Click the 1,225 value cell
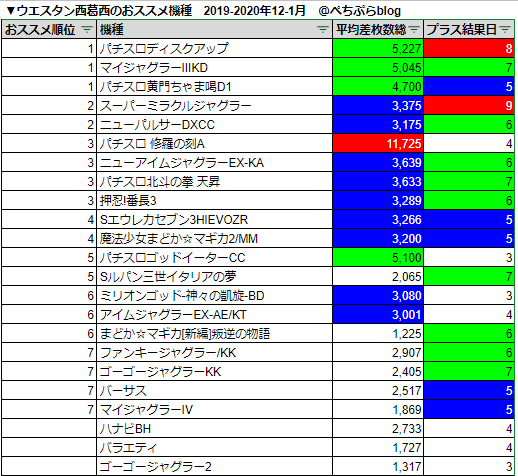 378,333
